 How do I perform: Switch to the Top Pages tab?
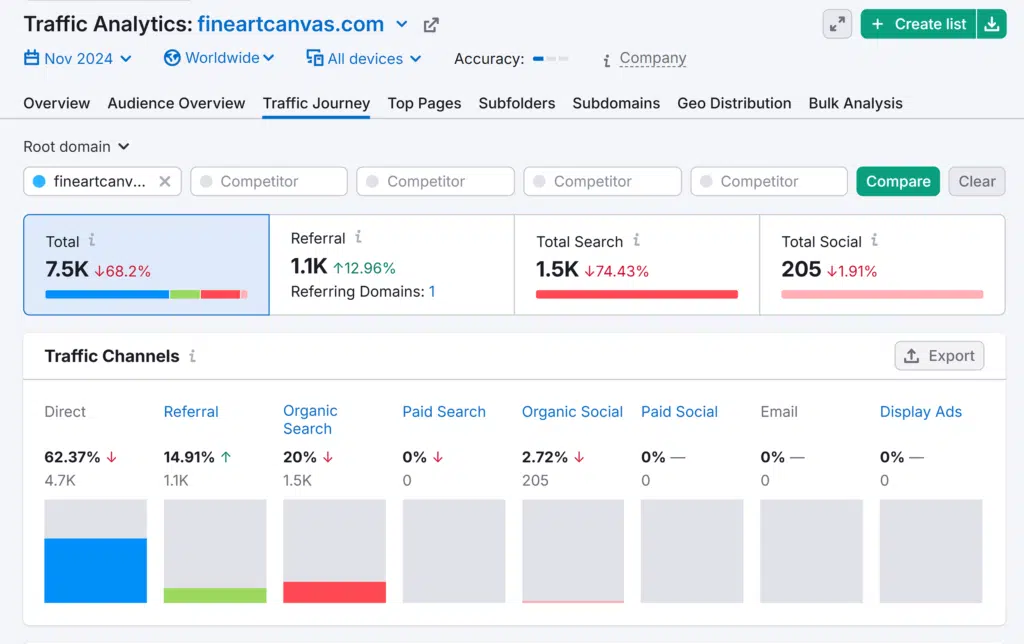point(424,103)
